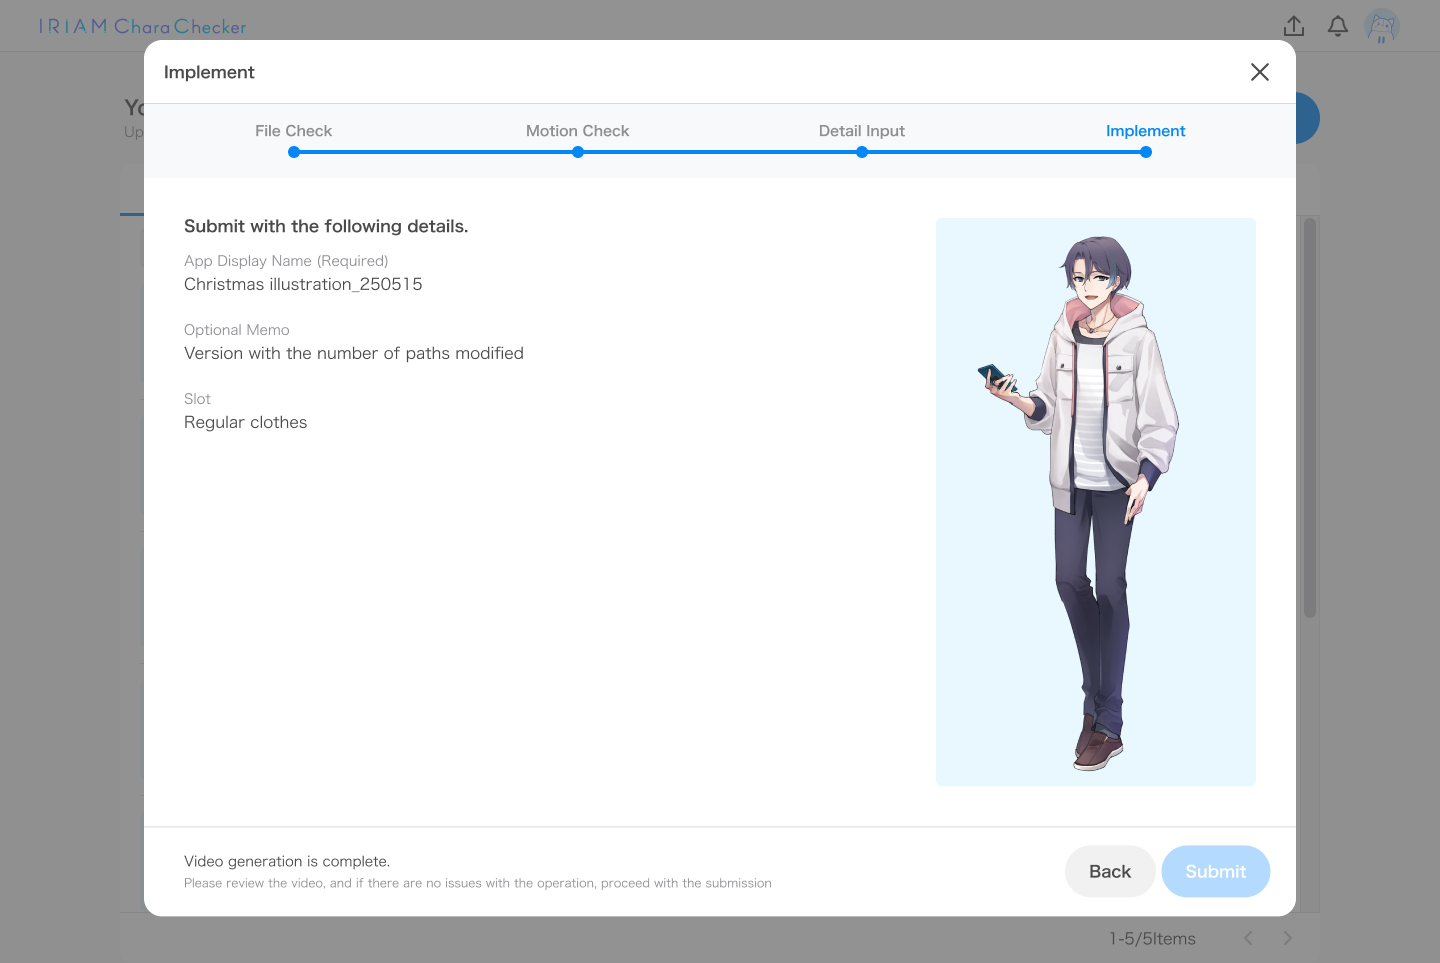Go to previous page arrow
The height and width of the screenshot is (963, 1440).
(x=1248, y=938)
